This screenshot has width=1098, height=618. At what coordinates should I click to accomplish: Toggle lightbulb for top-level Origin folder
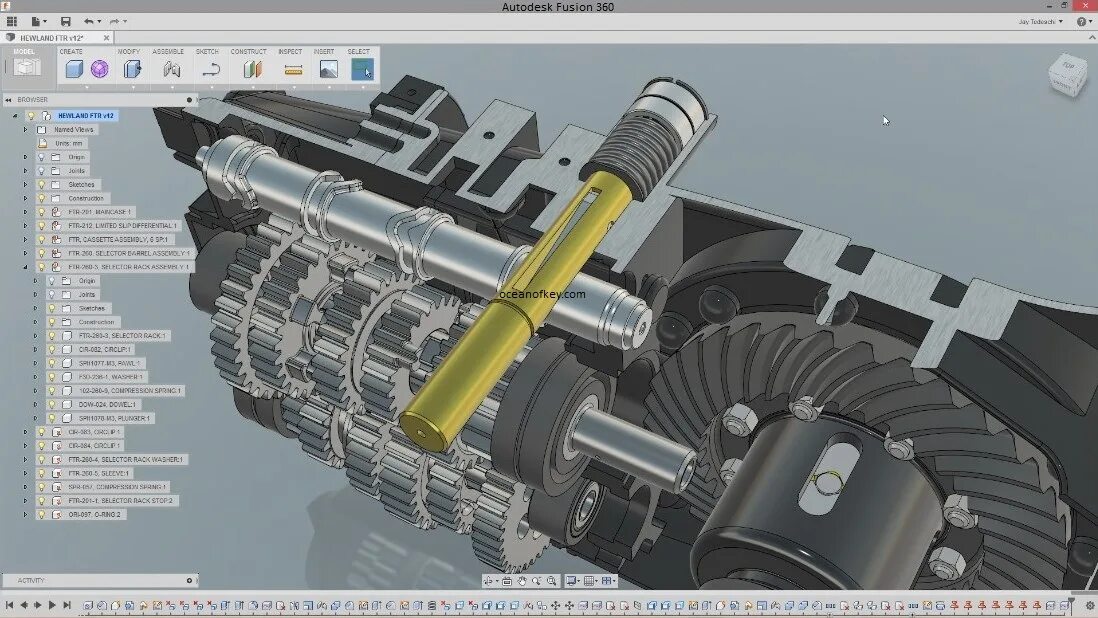tap(41, 157)
